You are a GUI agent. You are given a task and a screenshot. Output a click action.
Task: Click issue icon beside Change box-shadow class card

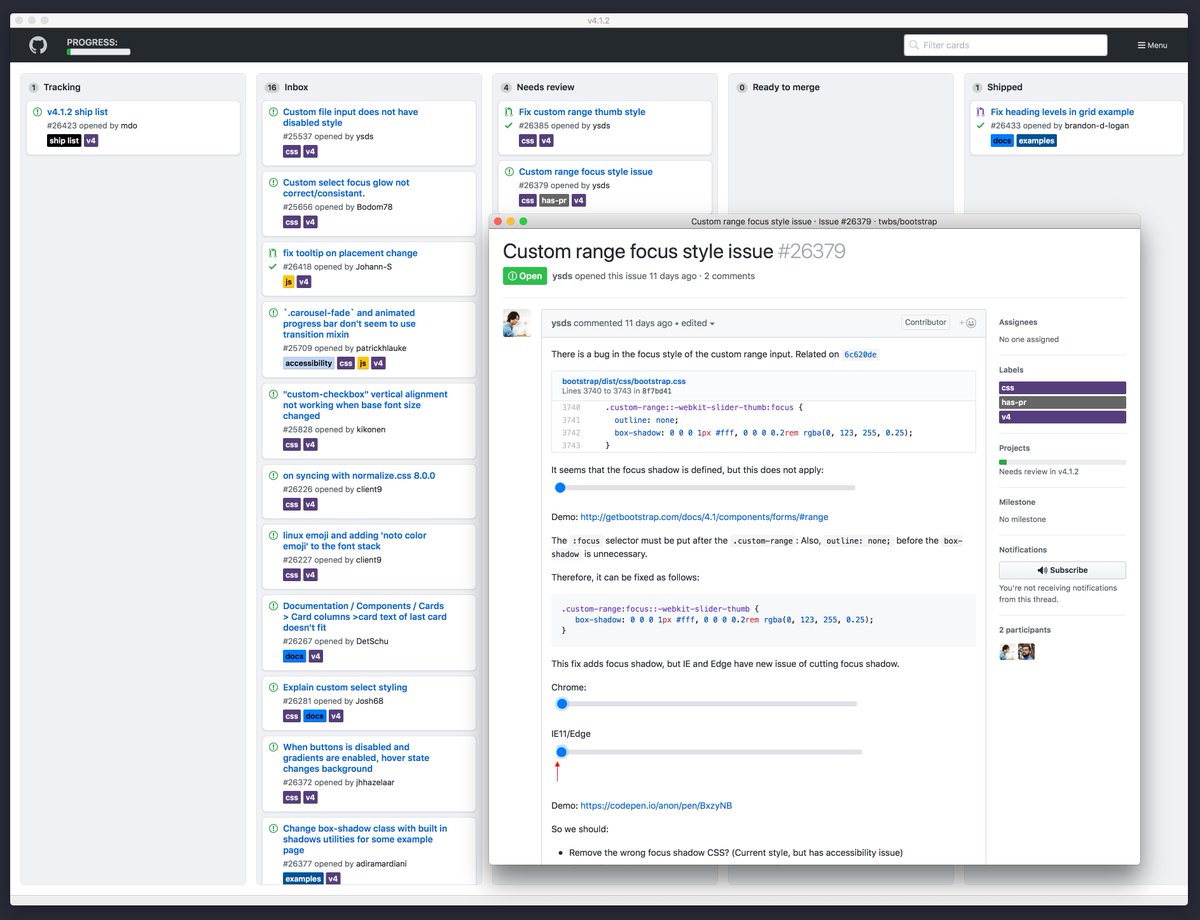[273, 829]
